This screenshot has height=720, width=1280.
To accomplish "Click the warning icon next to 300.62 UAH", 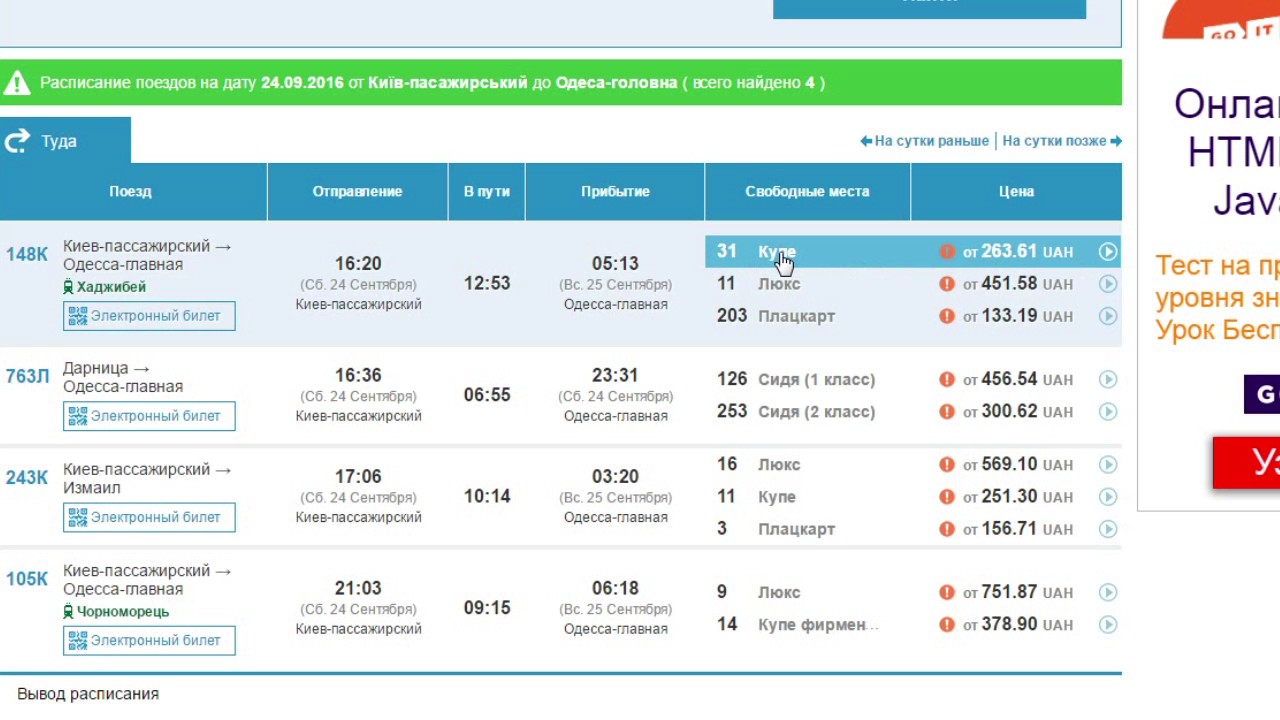I will [x=947, y=411].
